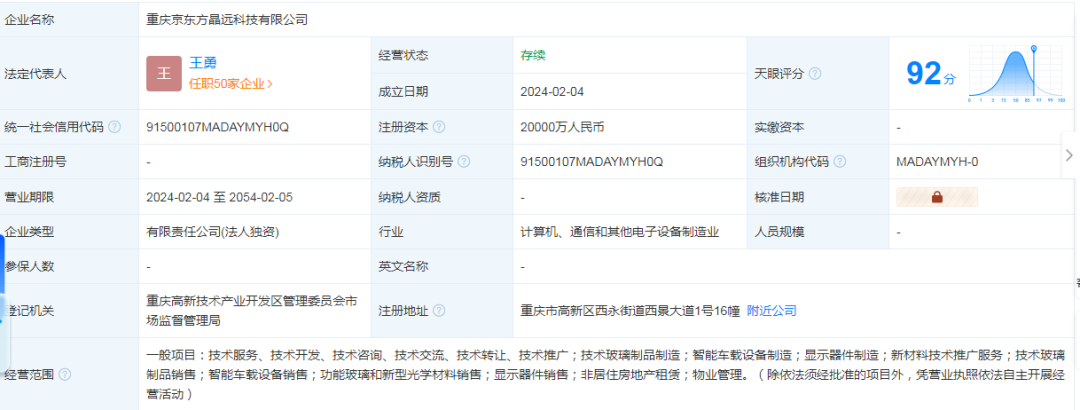Click the 92分 score value
The width and height of the screenshot is (1080, 410).
(x=923, y=73)
